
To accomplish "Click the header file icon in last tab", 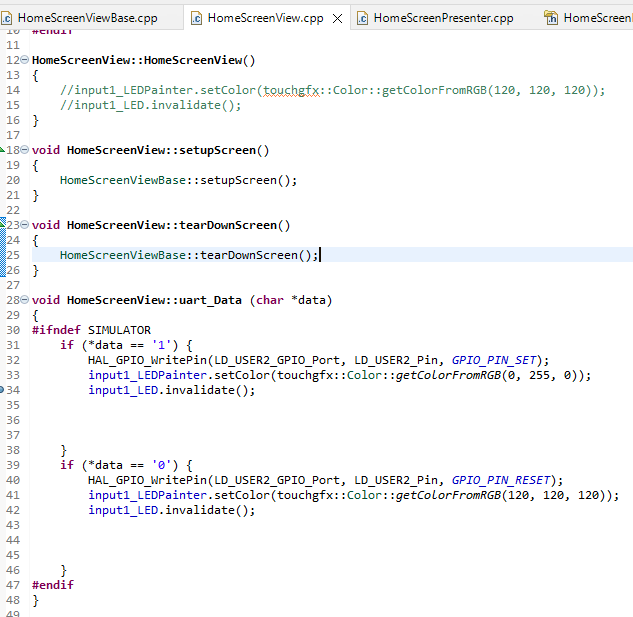I will coord(551,18).
